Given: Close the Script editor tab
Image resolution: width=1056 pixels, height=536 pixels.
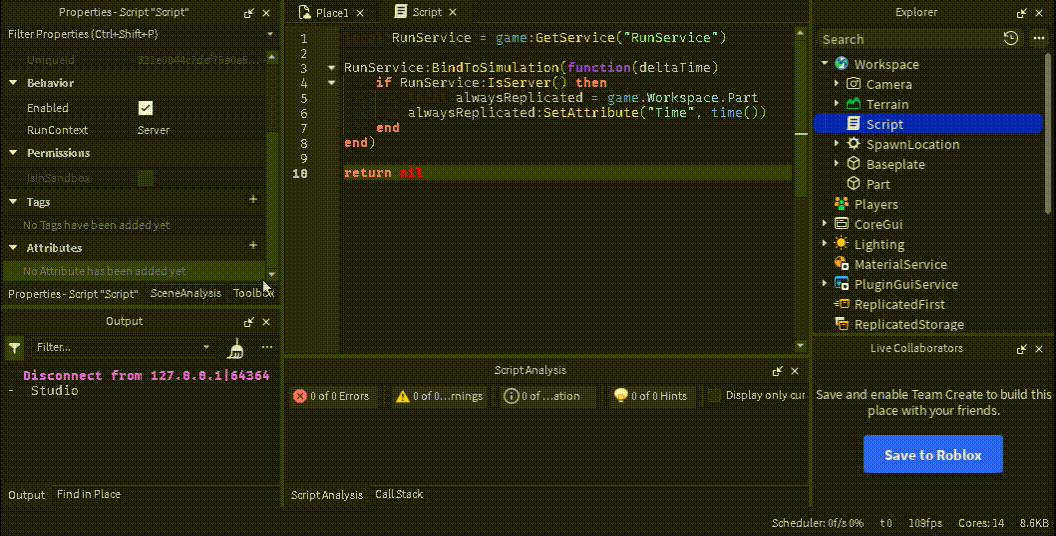Looking at the screenshot, I should click(x=453, y=13).
